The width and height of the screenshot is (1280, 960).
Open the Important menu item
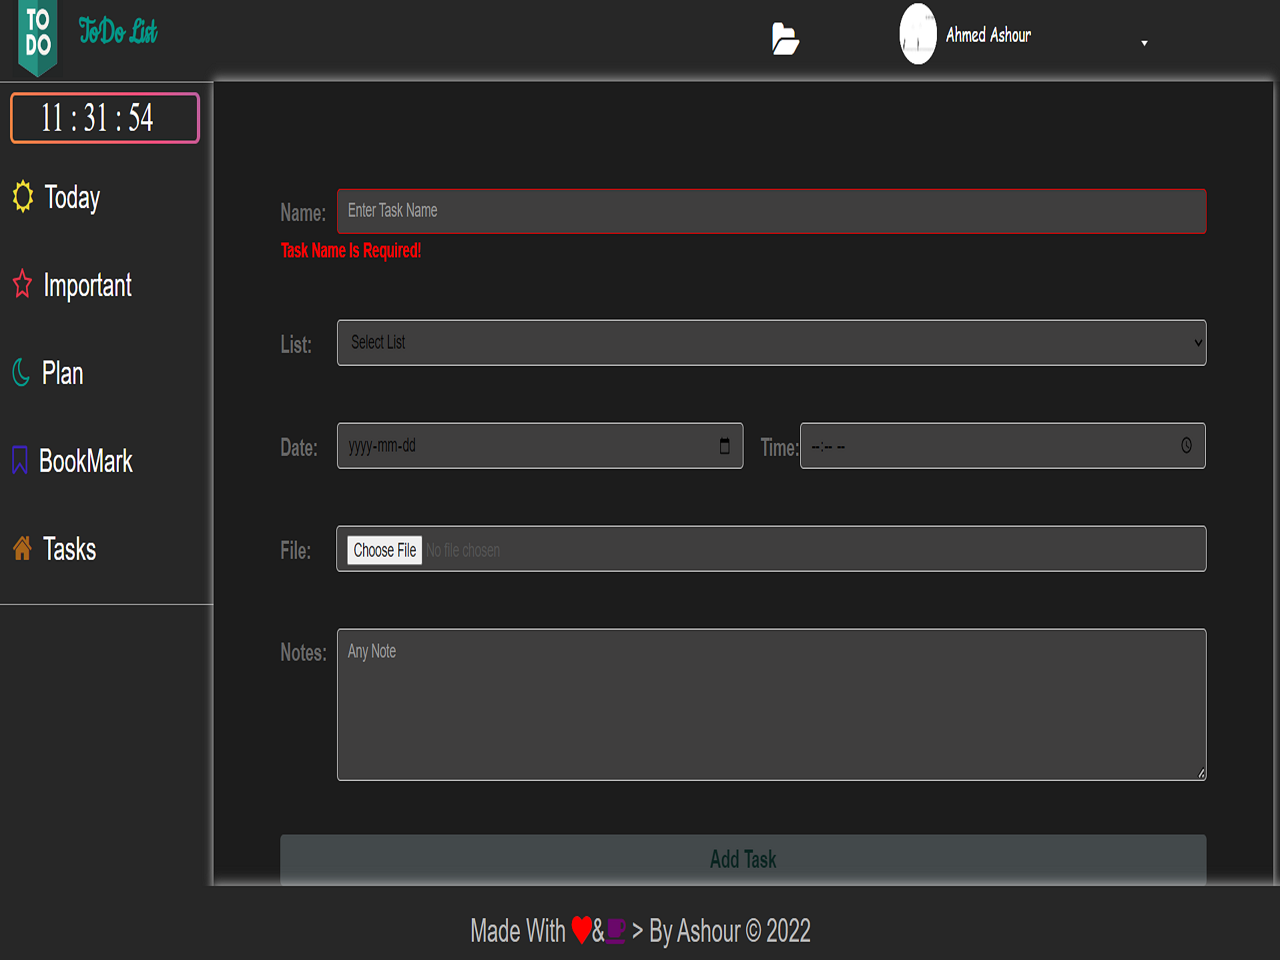click(x=88, y=286)
